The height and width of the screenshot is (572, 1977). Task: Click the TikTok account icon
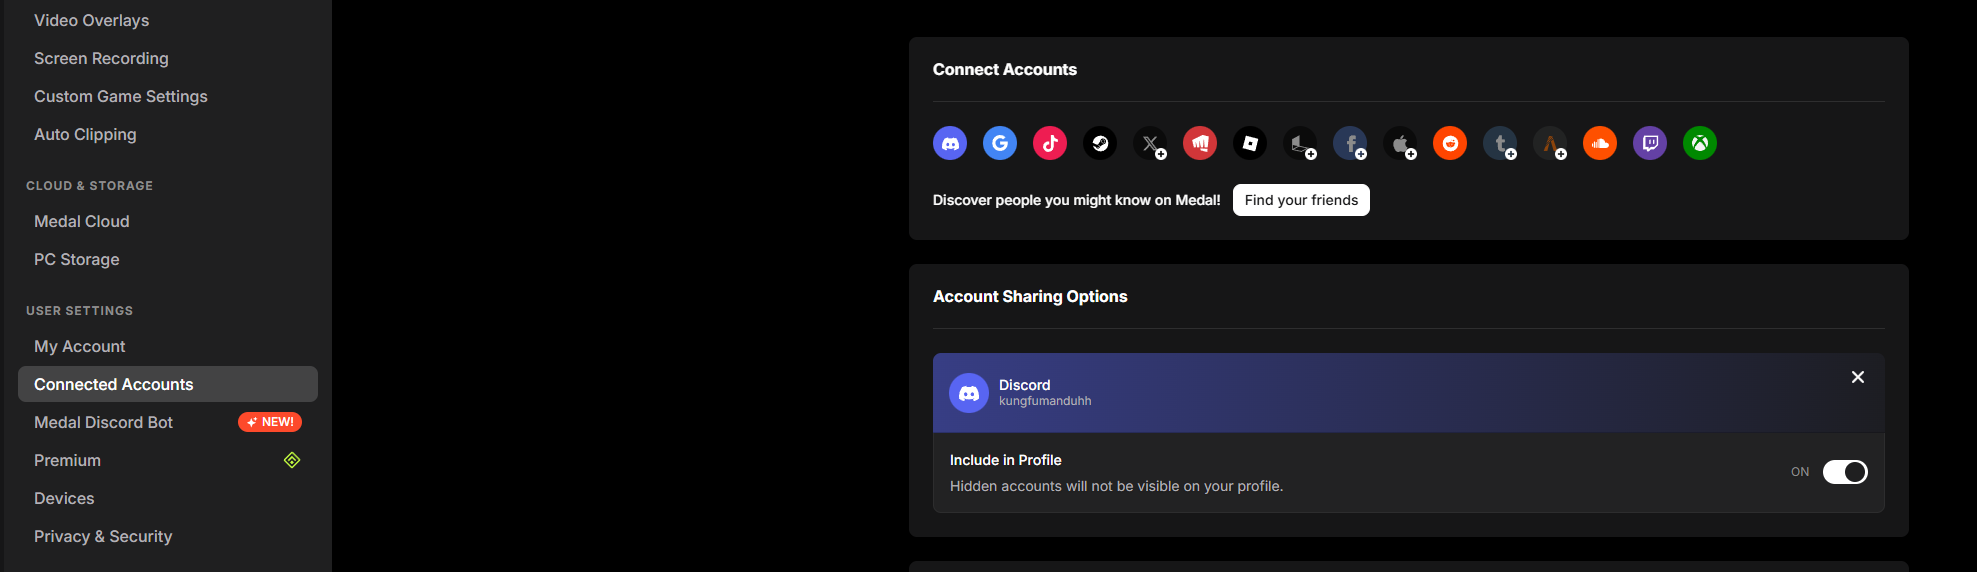point(1050,143)
